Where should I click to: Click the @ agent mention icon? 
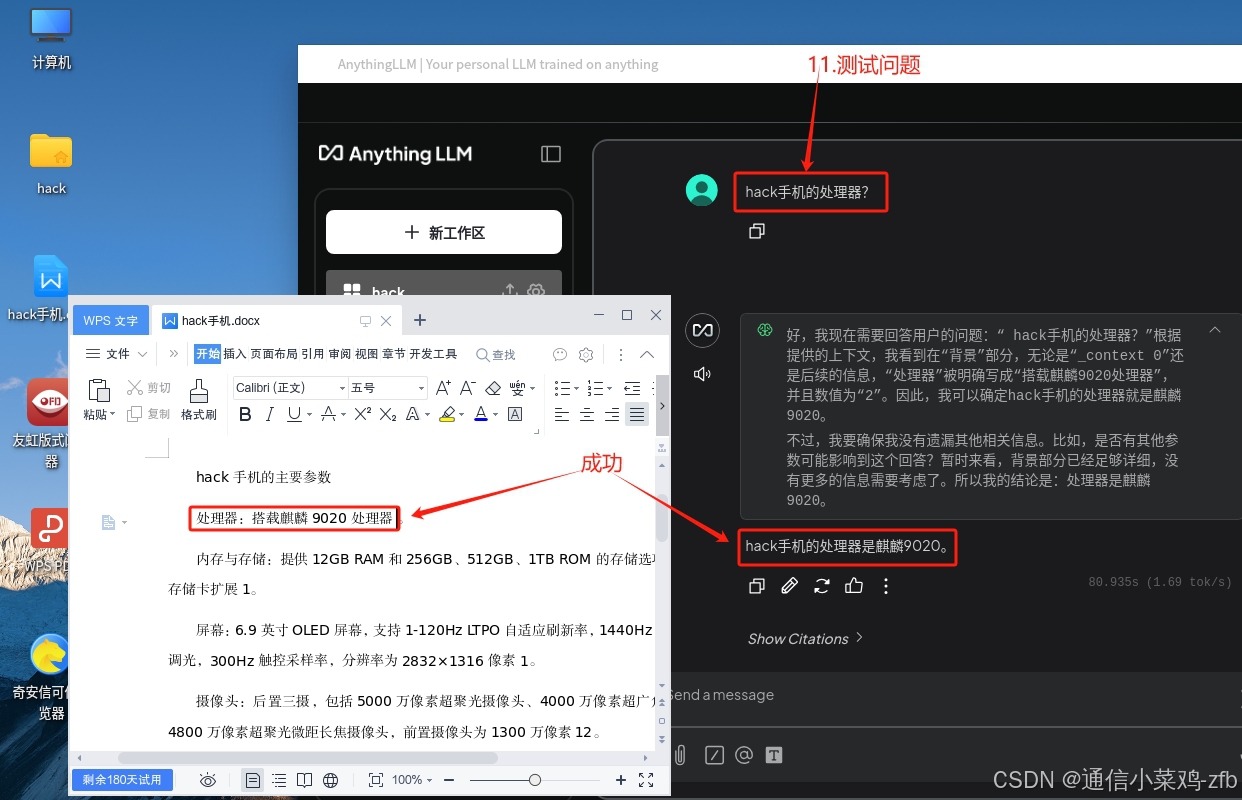743,755
